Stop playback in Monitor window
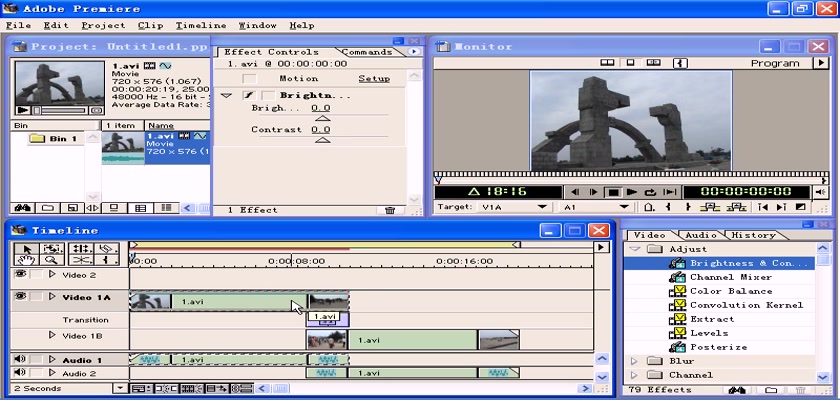Screen dimensions: 840x400 coord(613,192)
